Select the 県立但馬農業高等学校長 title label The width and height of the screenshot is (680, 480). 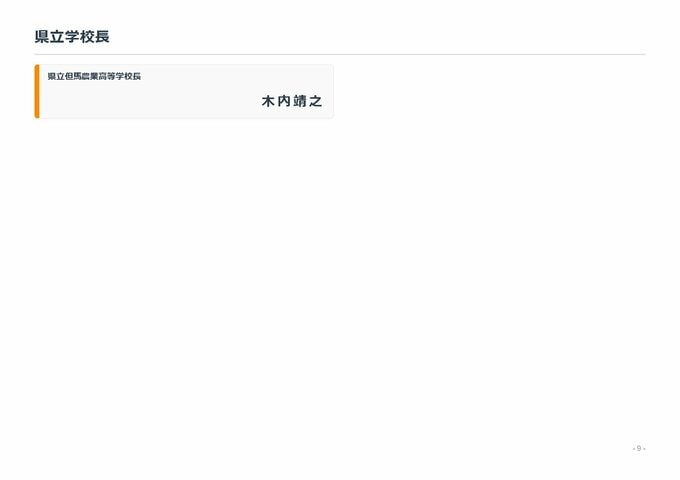[94, 76]
